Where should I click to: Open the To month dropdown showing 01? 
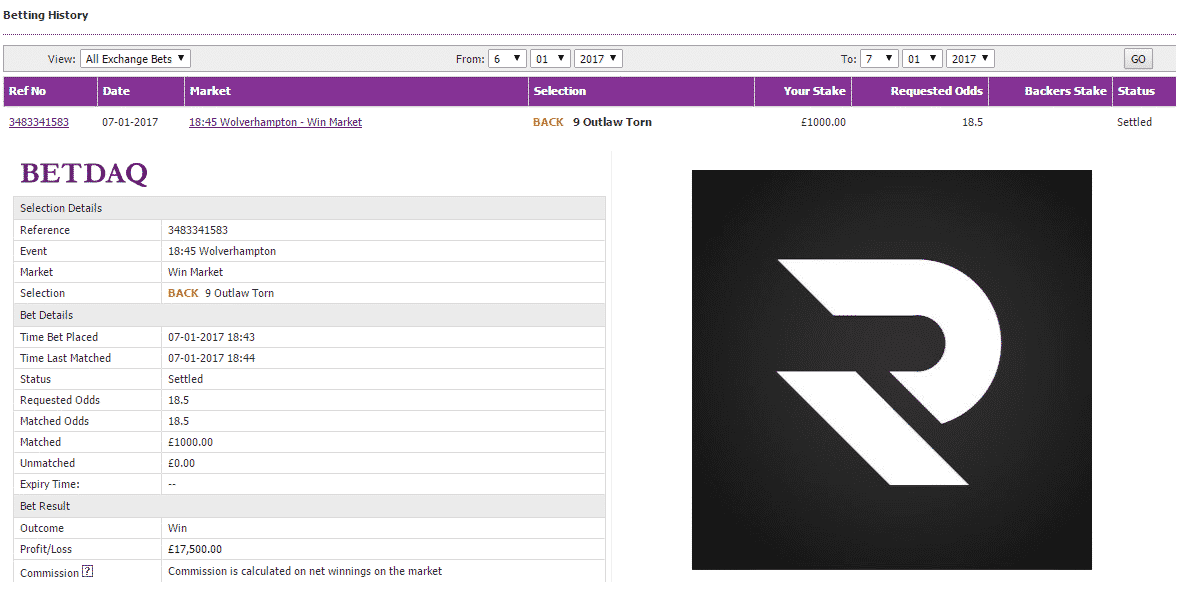pos(923,59)
